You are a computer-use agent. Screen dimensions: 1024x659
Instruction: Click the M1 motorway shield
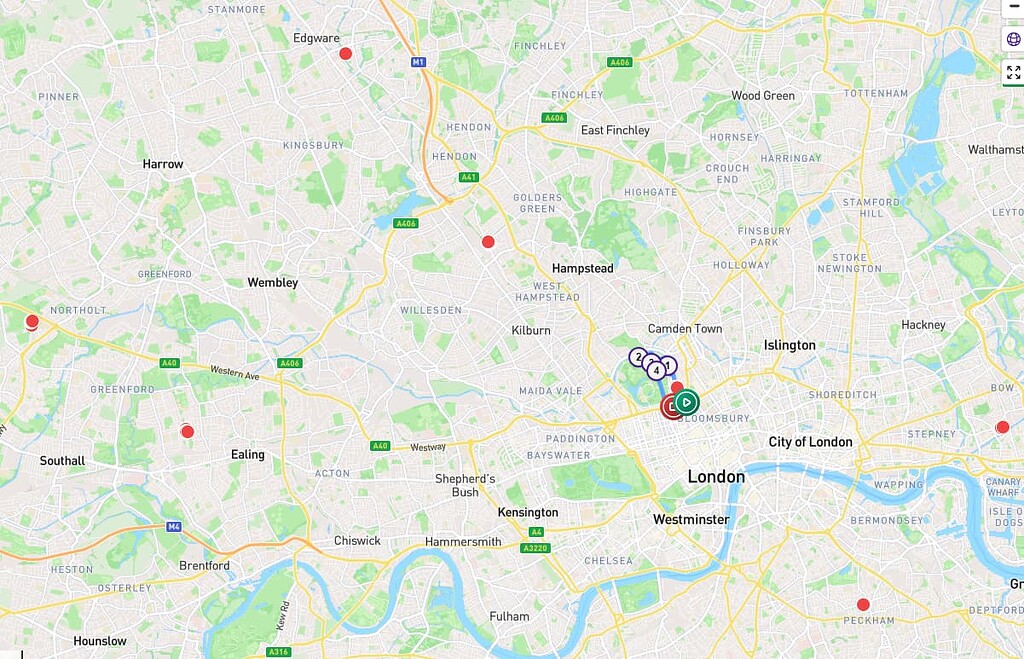(419, 62)
